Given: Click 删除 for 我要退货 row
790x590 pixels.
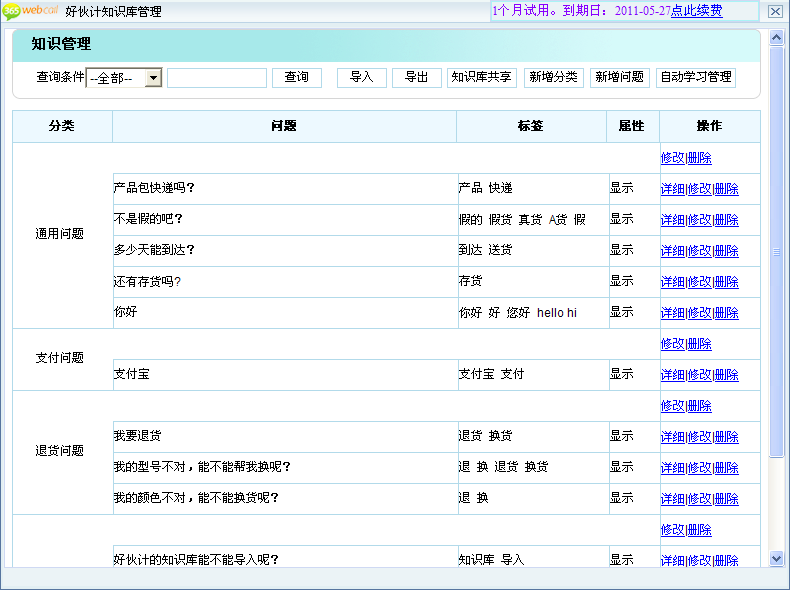Looking at the screenshot, I should (727, 437).
